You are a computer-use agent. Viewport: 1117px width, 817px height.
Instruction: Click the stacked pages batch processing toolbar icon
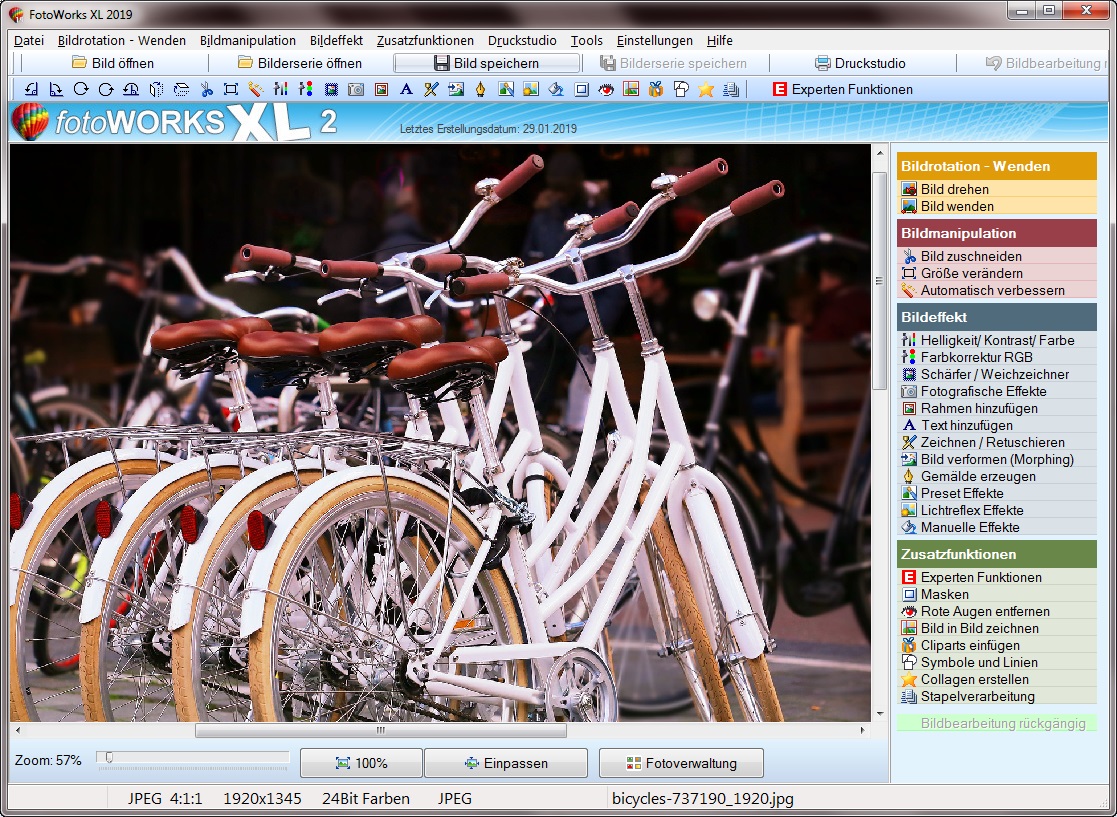pos(731,89)
